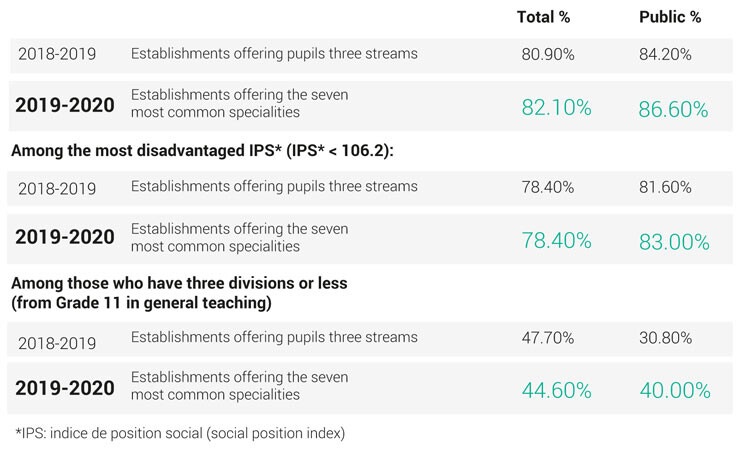Image resolution: width=740 pixels, height=464 pixels.
Task: Click the green 40.00% figure
Action: 675,391
